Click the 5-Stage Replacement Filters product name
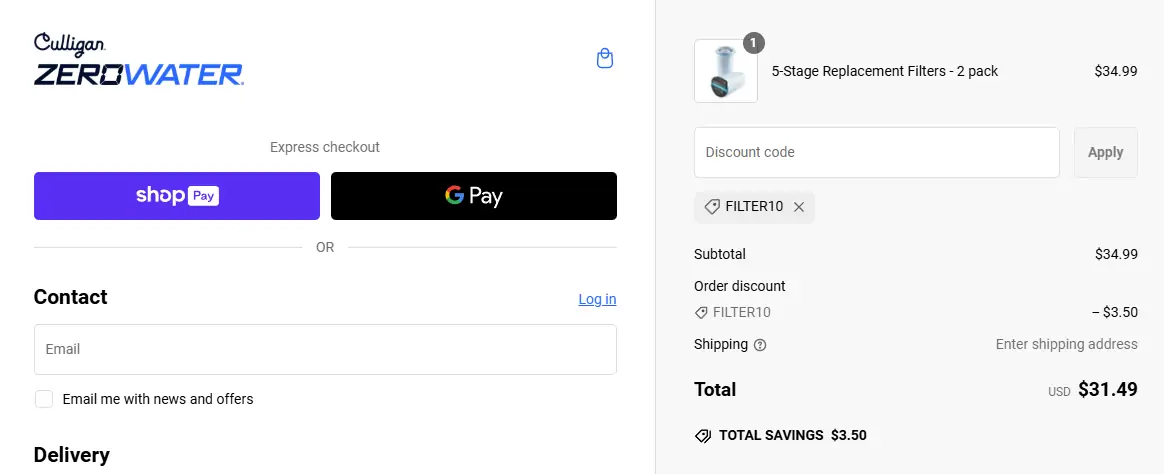This screenshot has height=474, width=1164. pyautogui.click(x=885, y=71)
